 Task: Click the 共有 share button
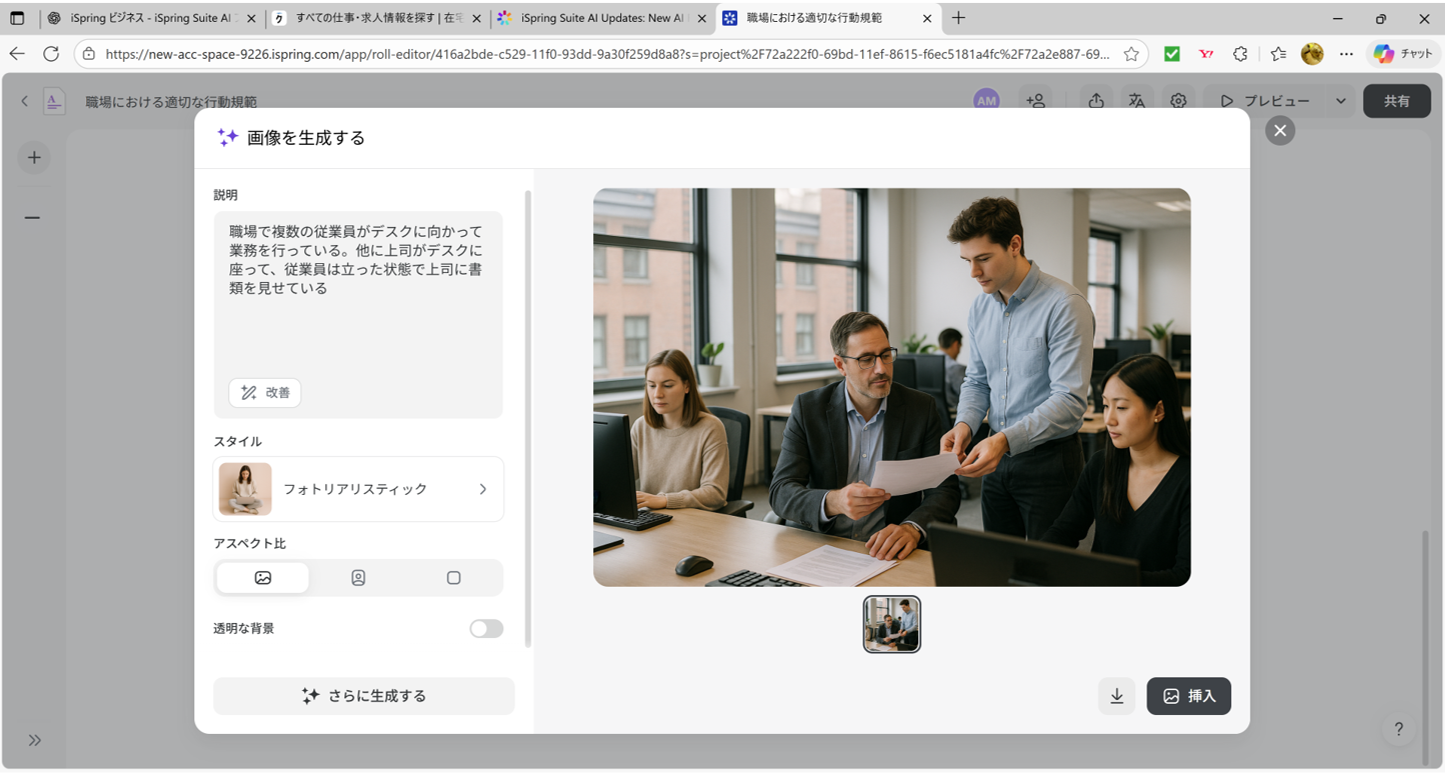coord(1397,101)
